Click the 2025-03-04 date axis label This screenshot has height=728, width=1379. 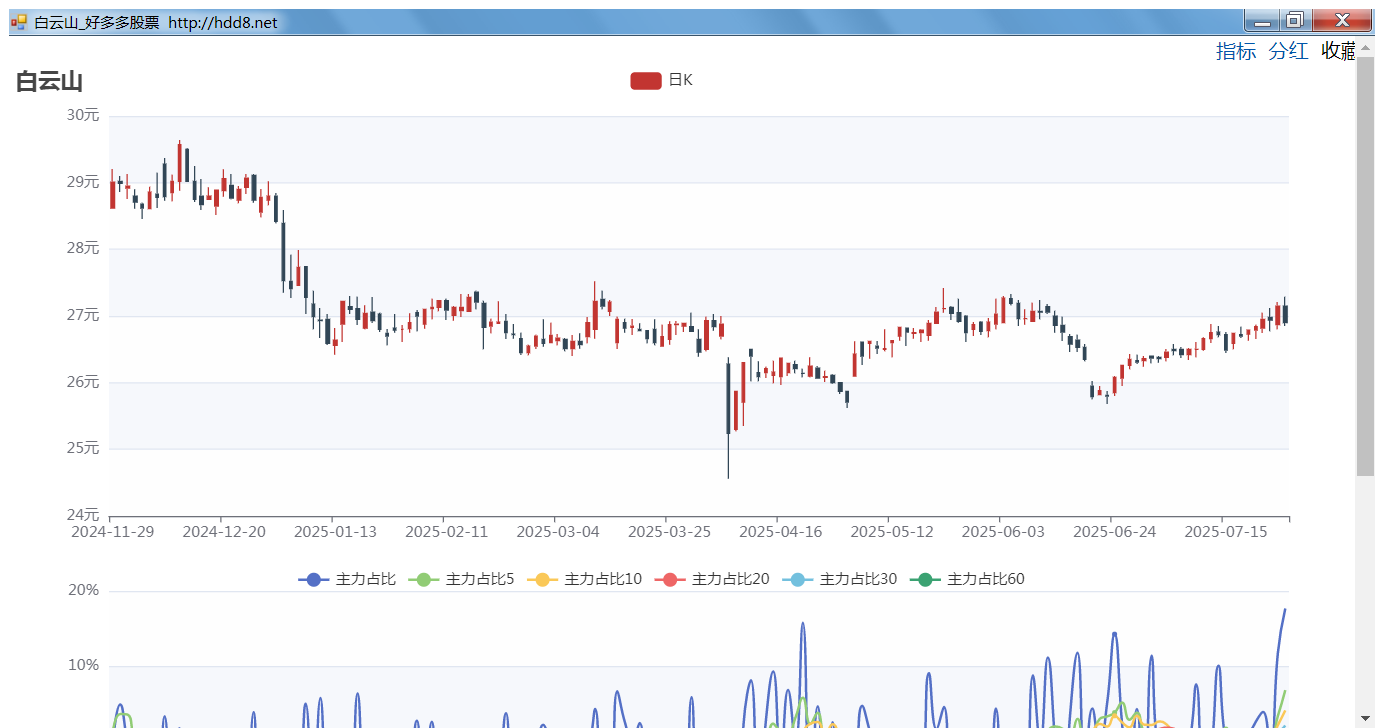pyautogui.click(x=558, y=531)
